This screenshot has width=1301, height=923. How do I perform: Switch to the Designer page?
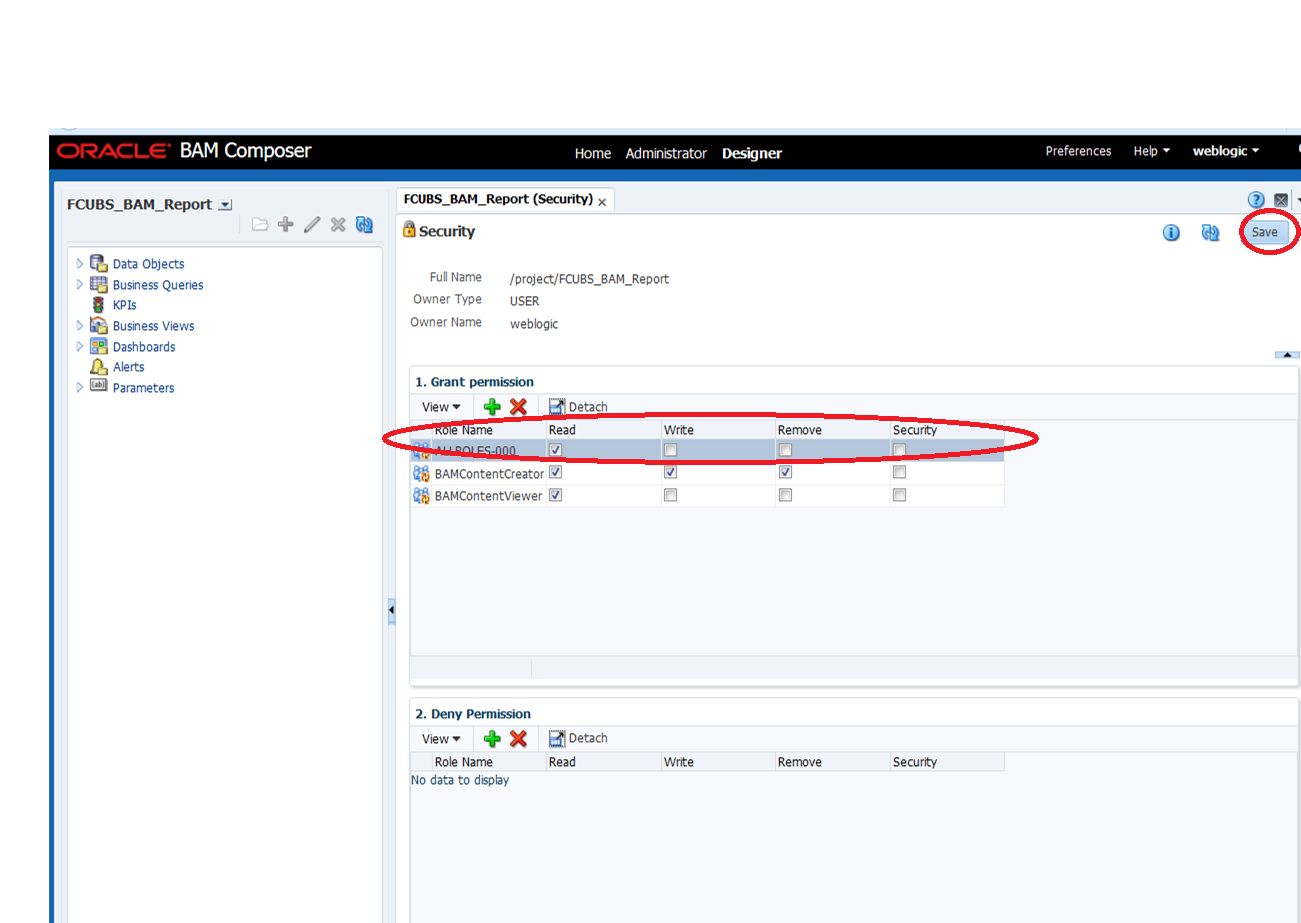click(x=752, y=153)
